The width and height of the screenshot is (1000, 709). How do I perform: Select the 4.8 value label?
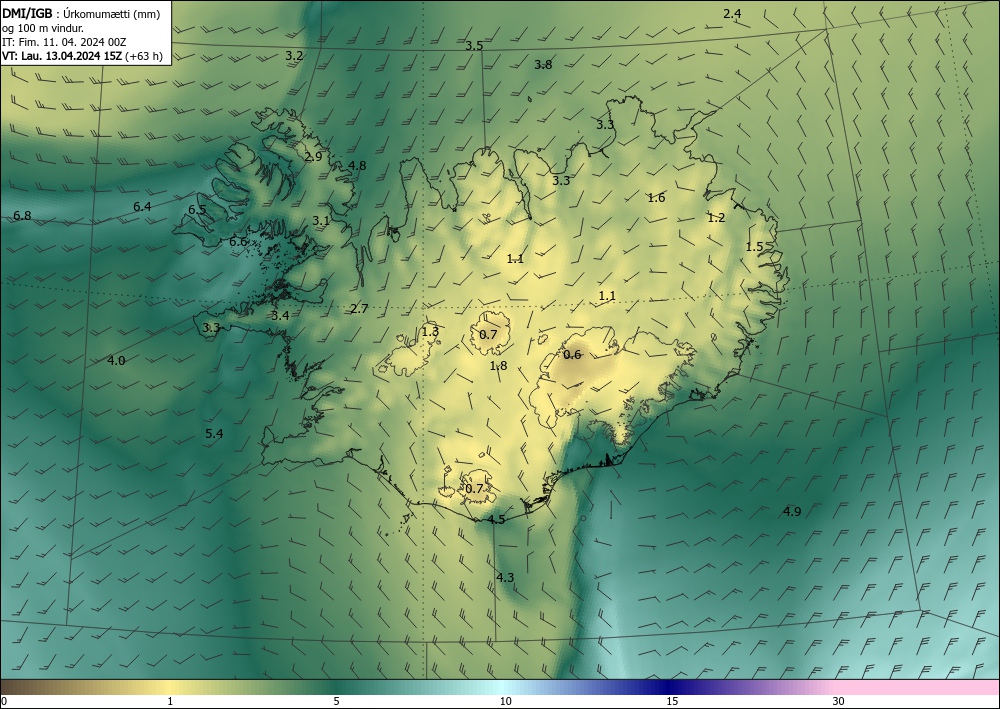coord(357,165)
